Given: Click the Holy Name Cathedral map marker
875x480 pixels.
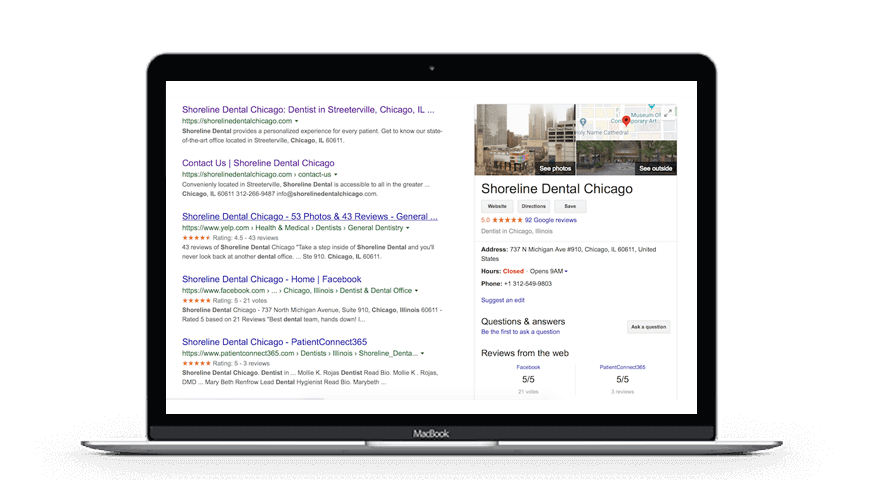Looking at the screenshot, I should [583, 122].
